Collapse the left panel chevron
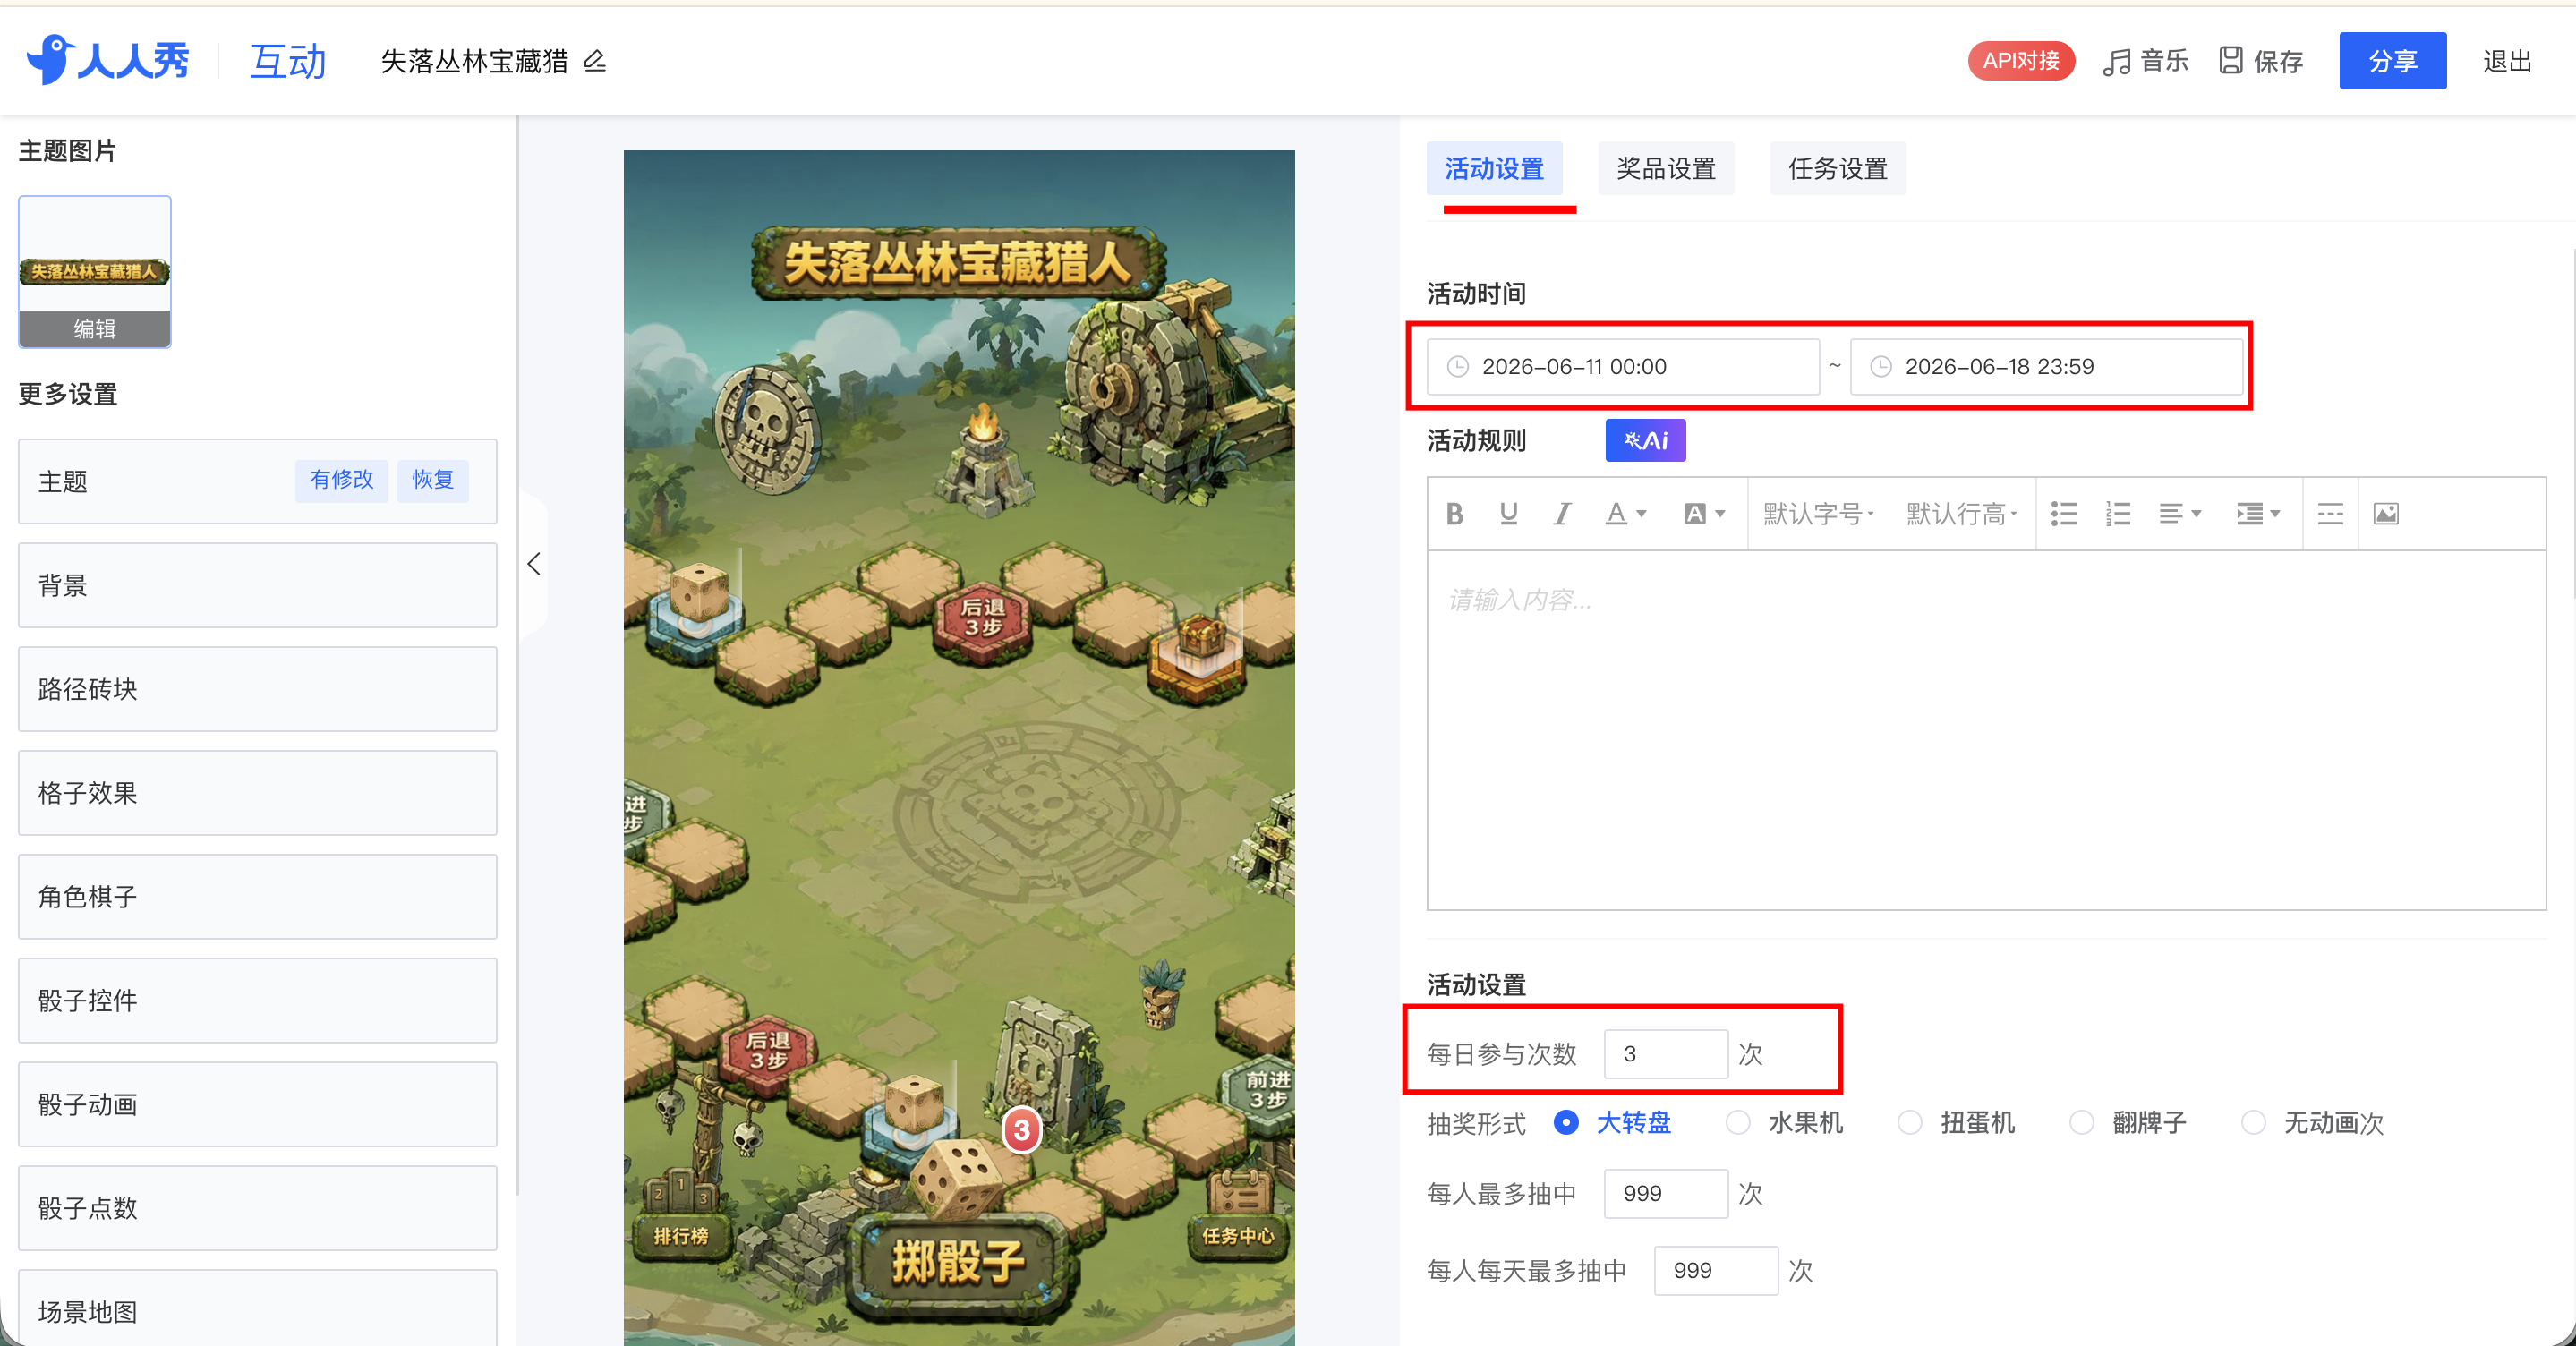The image size is (2576, 1346). coord(534,564)
